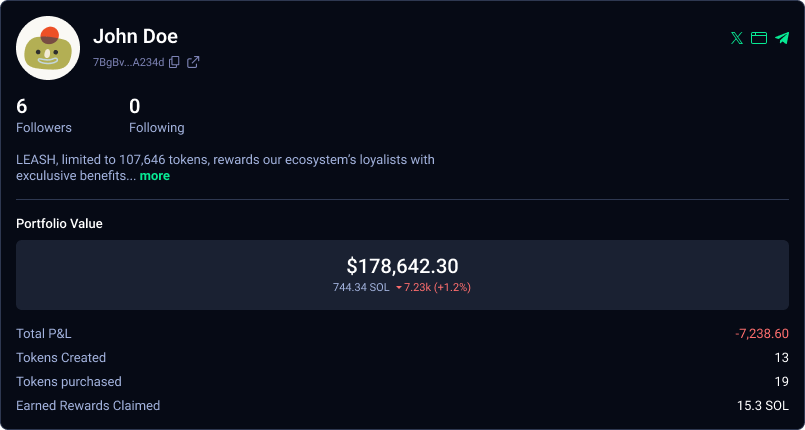Click the follower count number 6

(x=22, y=106)
